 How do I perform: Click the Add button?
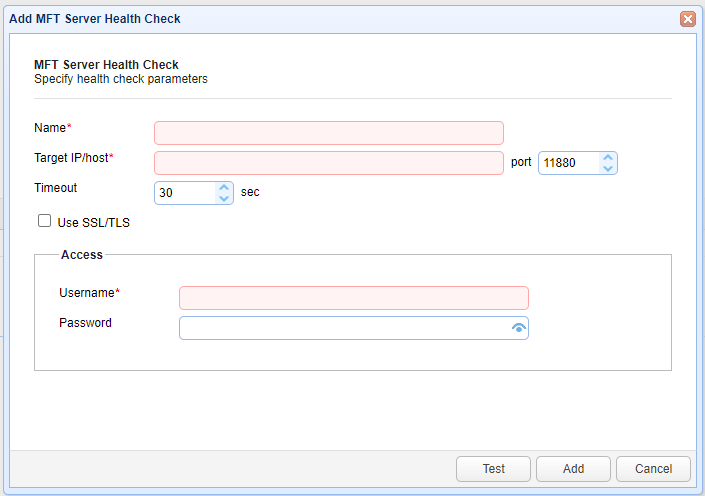[573, 469]
